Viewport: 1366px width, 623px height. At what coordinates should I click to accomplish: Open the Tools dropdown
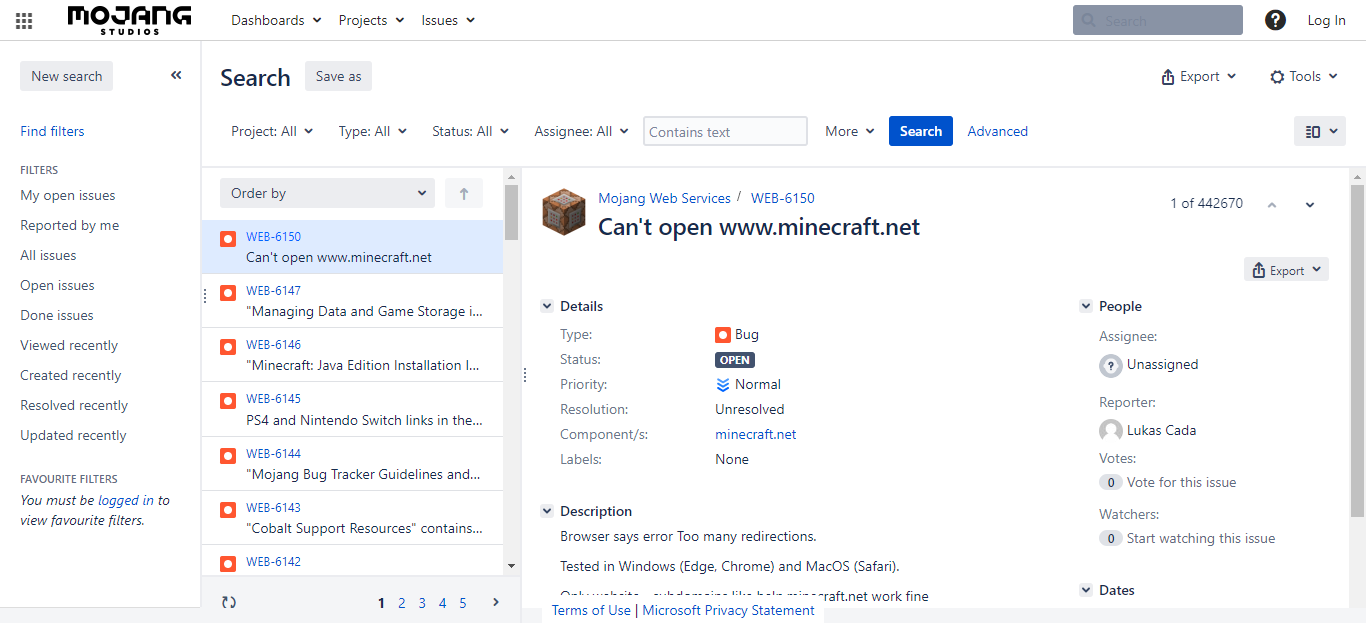point(1304,76)
